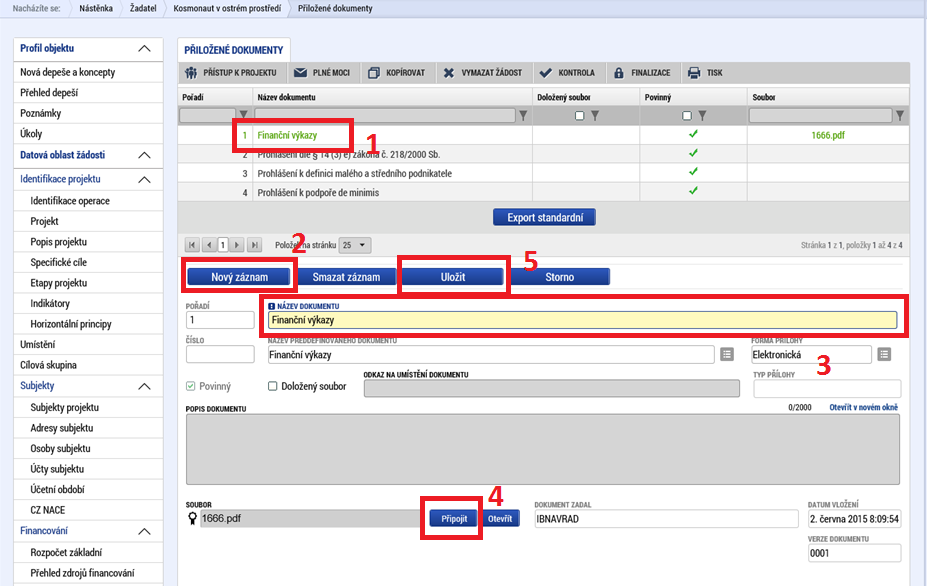Focus the Název dokumentu input field
This screenshot has height=586, width=927.
click(582, 320)
